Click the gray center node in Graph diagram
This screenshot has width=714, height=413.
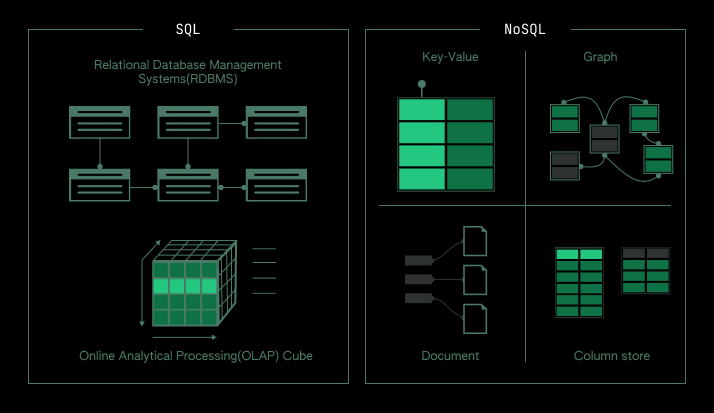[604, 139]
